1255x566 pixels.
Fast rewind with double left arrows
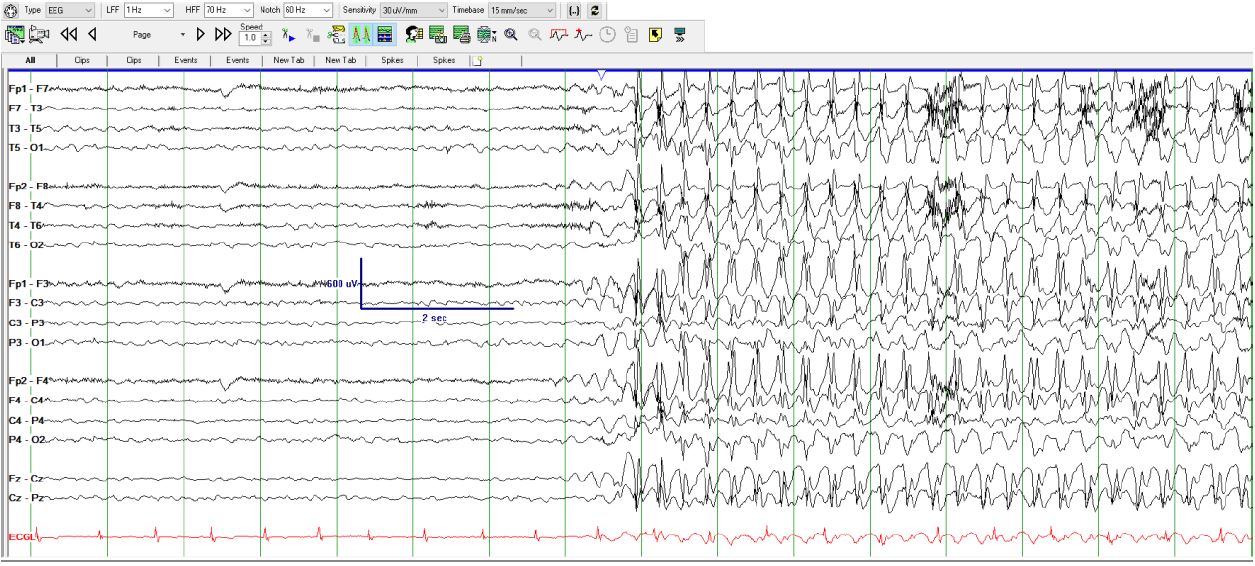68,34
